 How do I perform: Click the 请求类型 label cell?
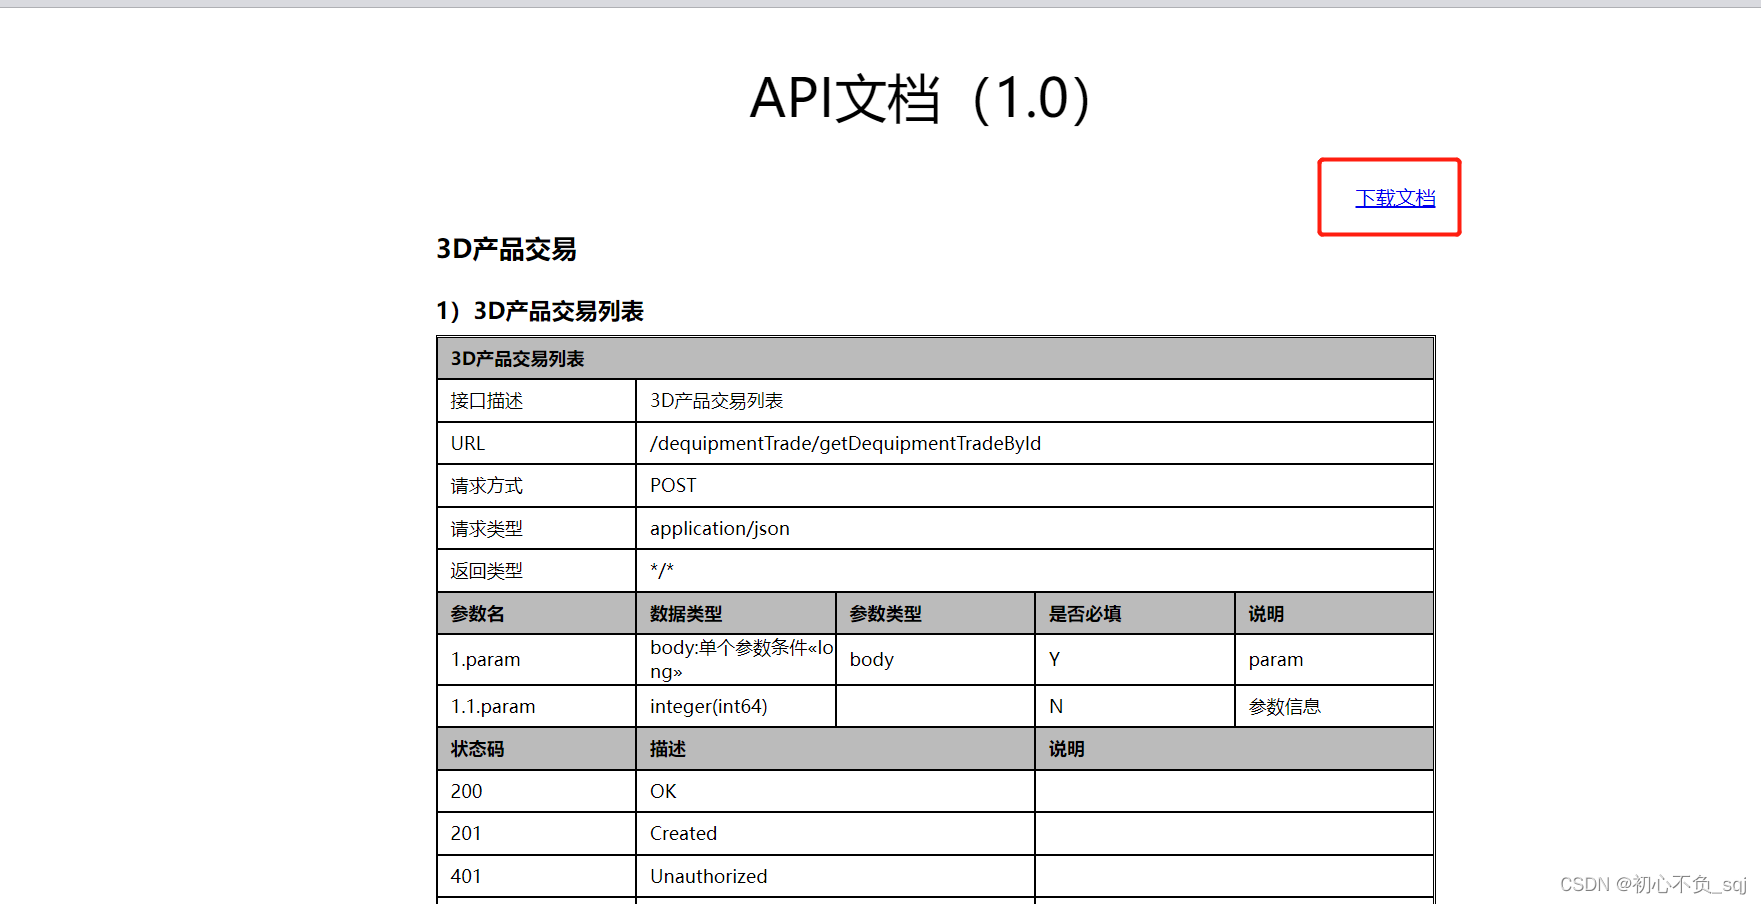536,528
